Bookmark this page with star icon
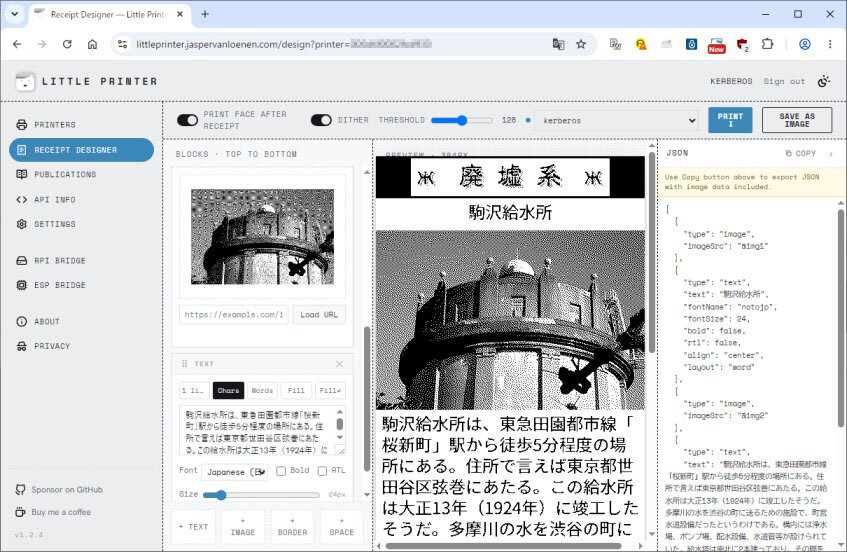847x552 pixels. click(x=581, y=44)
